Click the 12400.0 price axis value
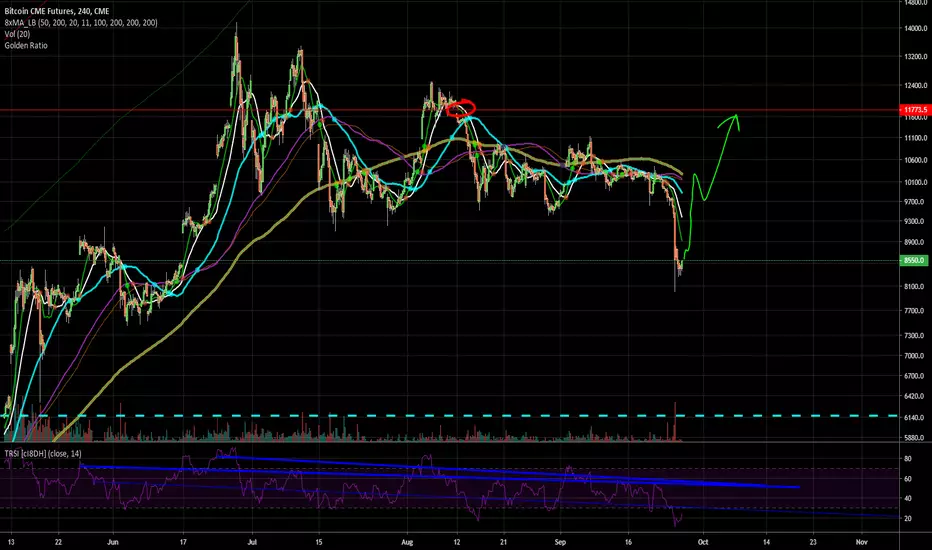Screen dimensions: 932x550 [x=915, y=86]
